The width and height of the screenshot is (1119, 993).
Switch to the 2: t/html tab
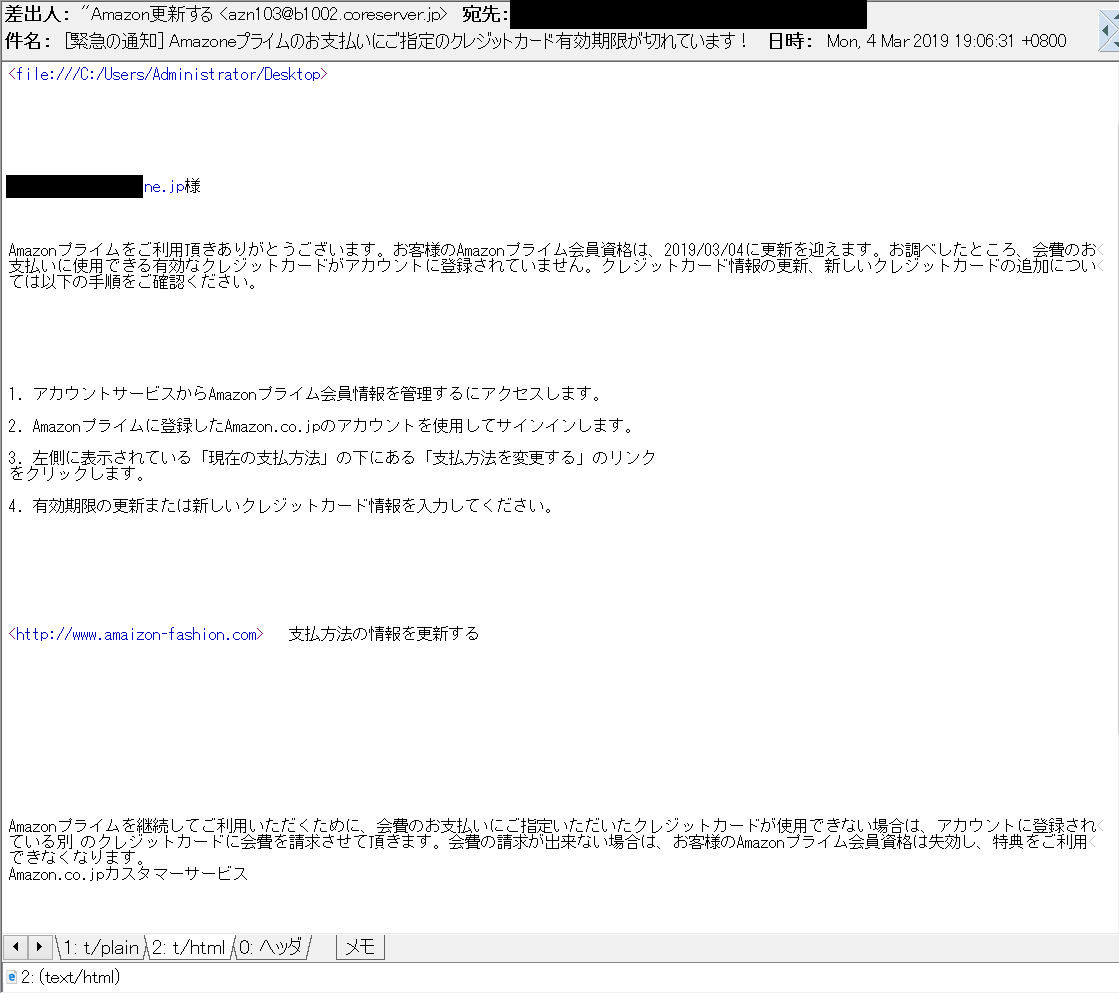(x=189, y=947)
